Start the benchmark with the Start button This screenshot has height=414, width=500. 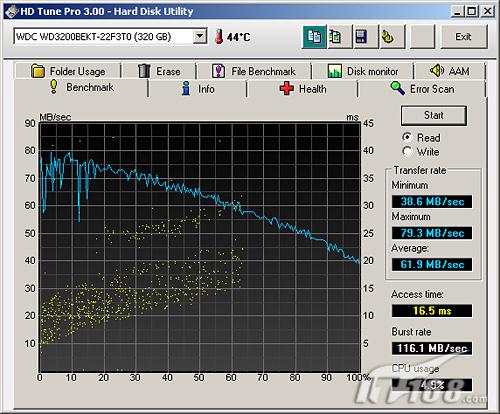point(434,115)
